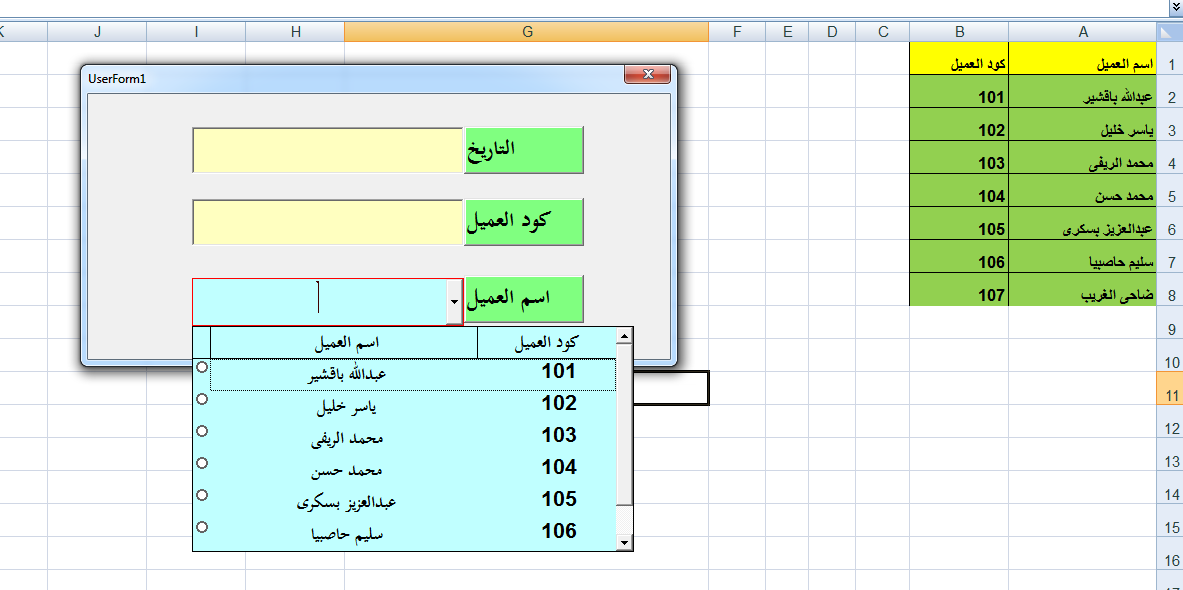Select column I header
Screen dimensions: 1183x590
click(x=196, y=31)
